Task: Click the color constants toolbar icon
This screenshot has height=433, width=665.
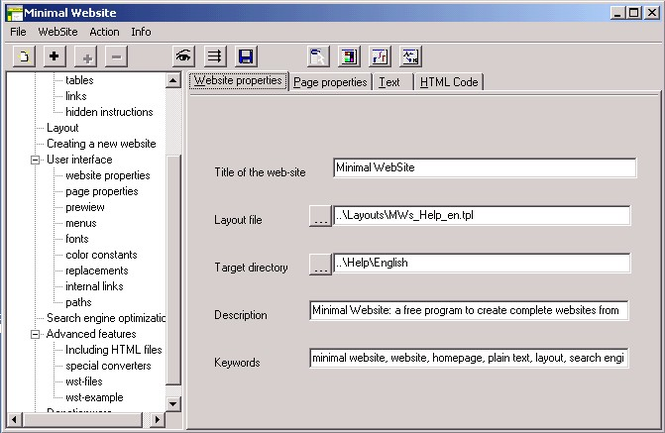Action: tap(349, 56)
